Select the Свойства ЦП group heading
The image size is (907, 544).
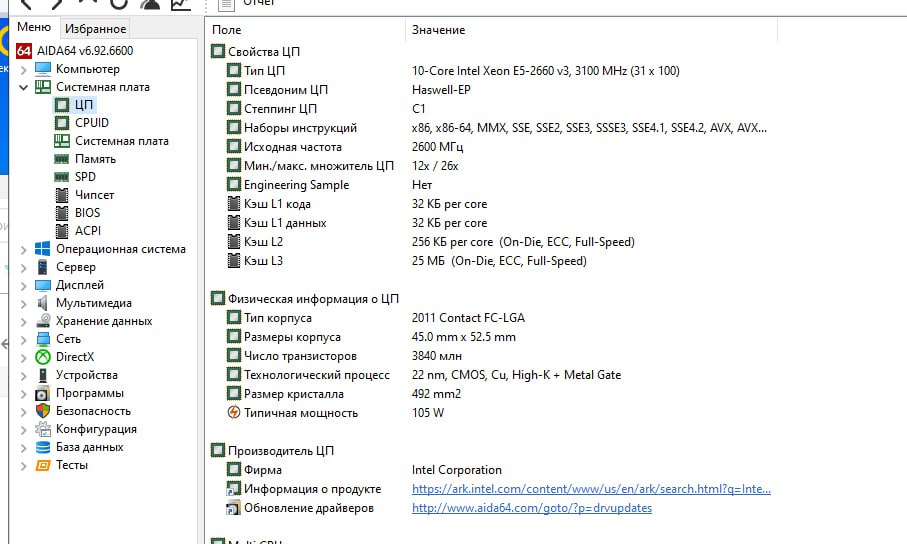coord(264,52)
